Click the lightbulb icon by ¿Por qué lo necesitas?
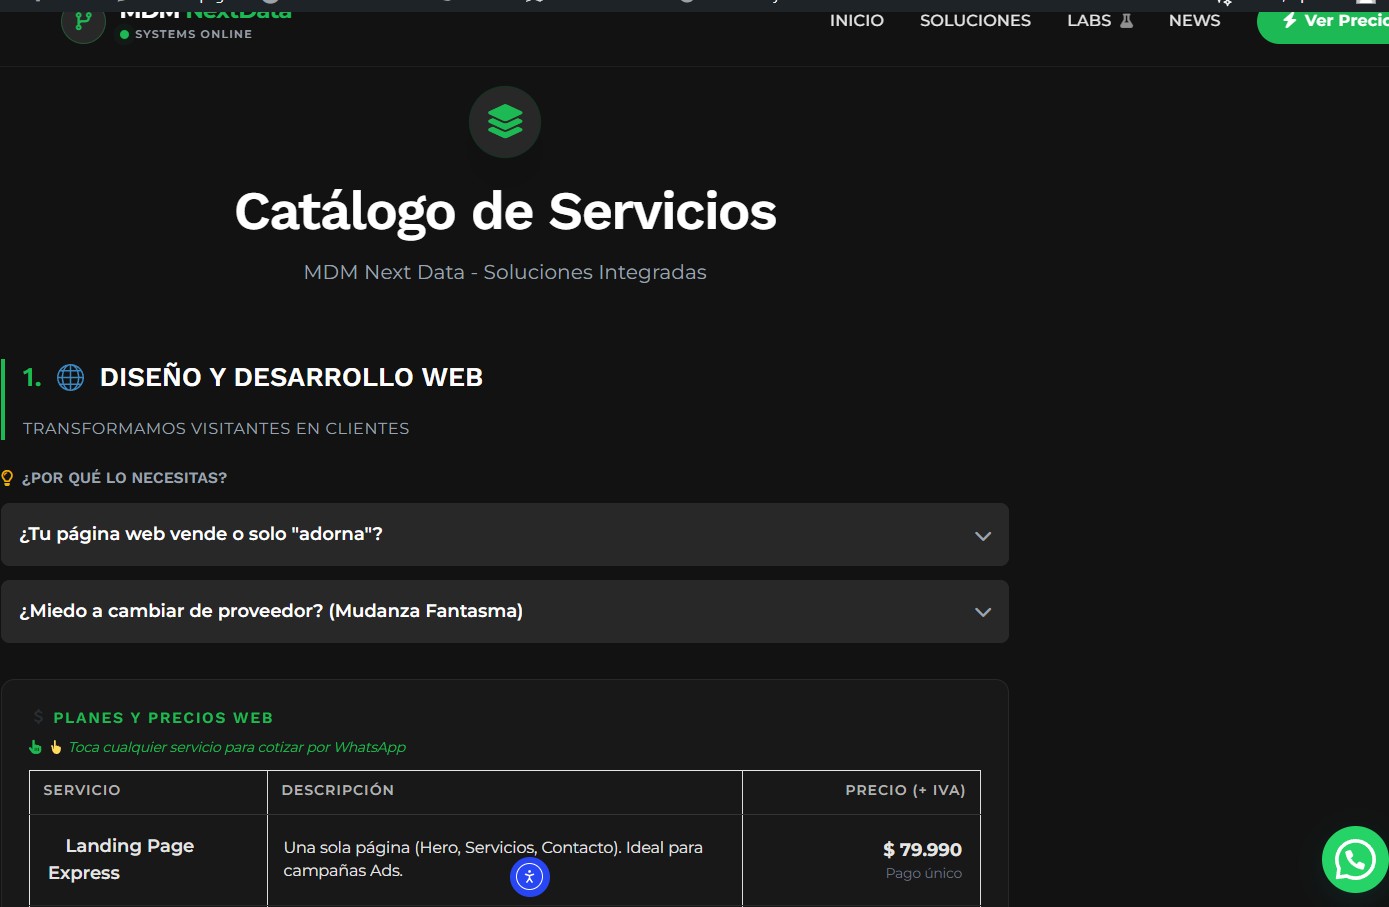Viewport: 1389px width, 907px height. [8, 478]
